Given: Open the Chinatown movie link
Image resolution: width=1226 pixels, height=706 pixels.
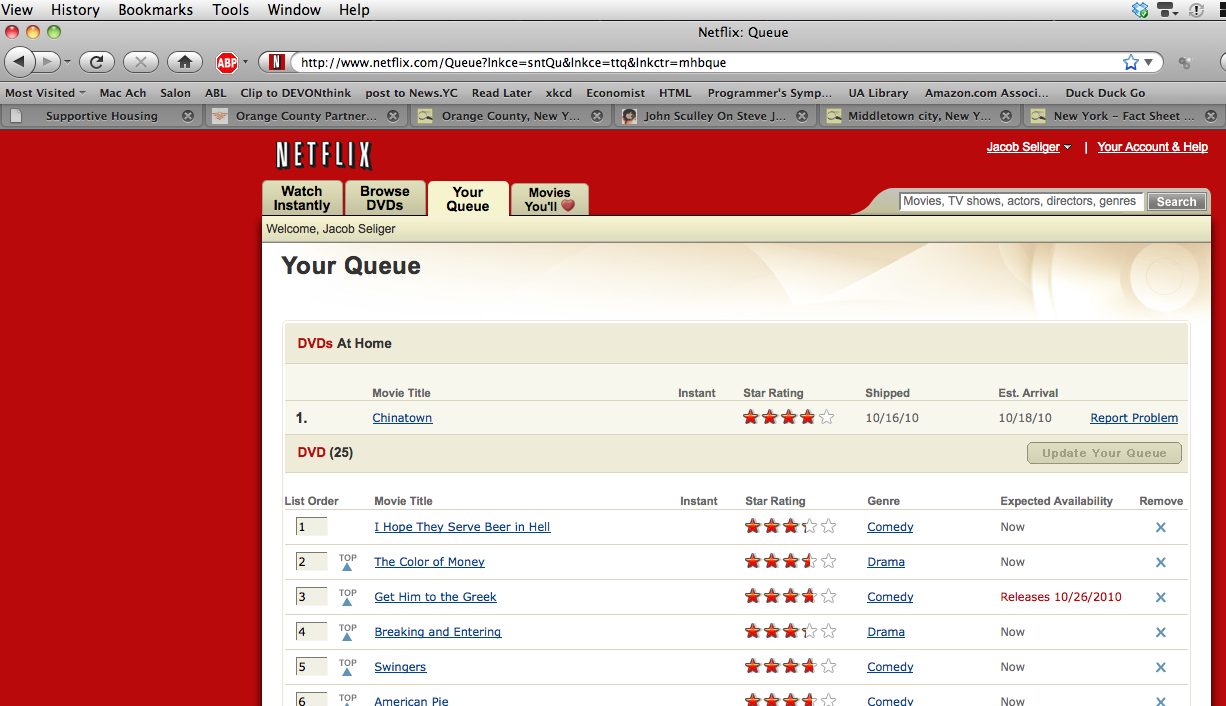Looking at the screenshot, I should [x=402, y=418].
